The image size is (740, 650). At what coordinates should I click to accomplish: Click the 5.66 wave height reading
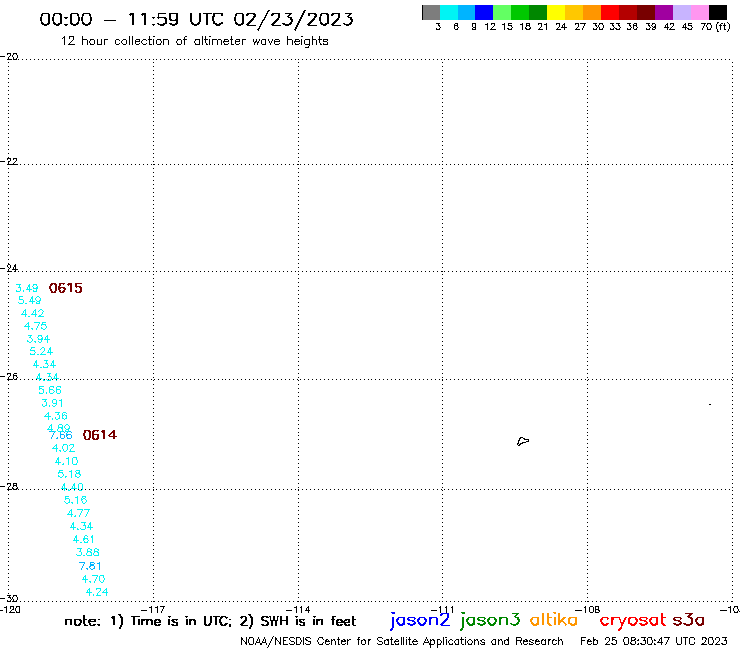pyautogui.click(x=50, y=390)
